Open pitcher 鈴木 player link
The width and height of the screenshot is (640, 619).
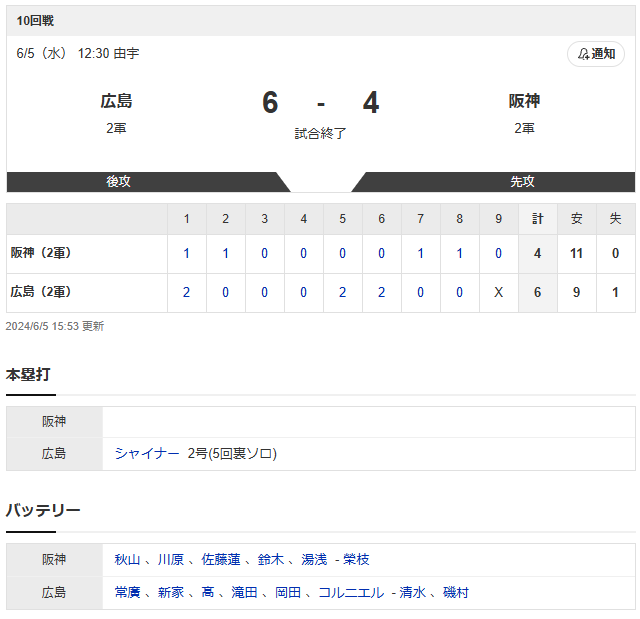(x=271, y=559)
